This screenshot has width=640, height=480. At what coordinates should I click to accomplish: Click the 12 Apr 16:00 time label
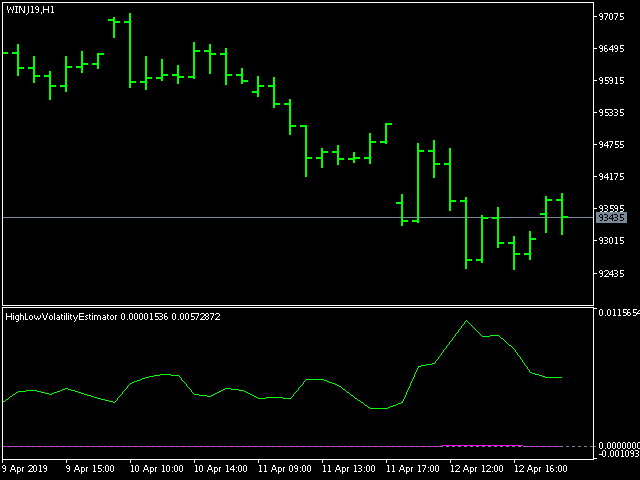tap(540, 469)
